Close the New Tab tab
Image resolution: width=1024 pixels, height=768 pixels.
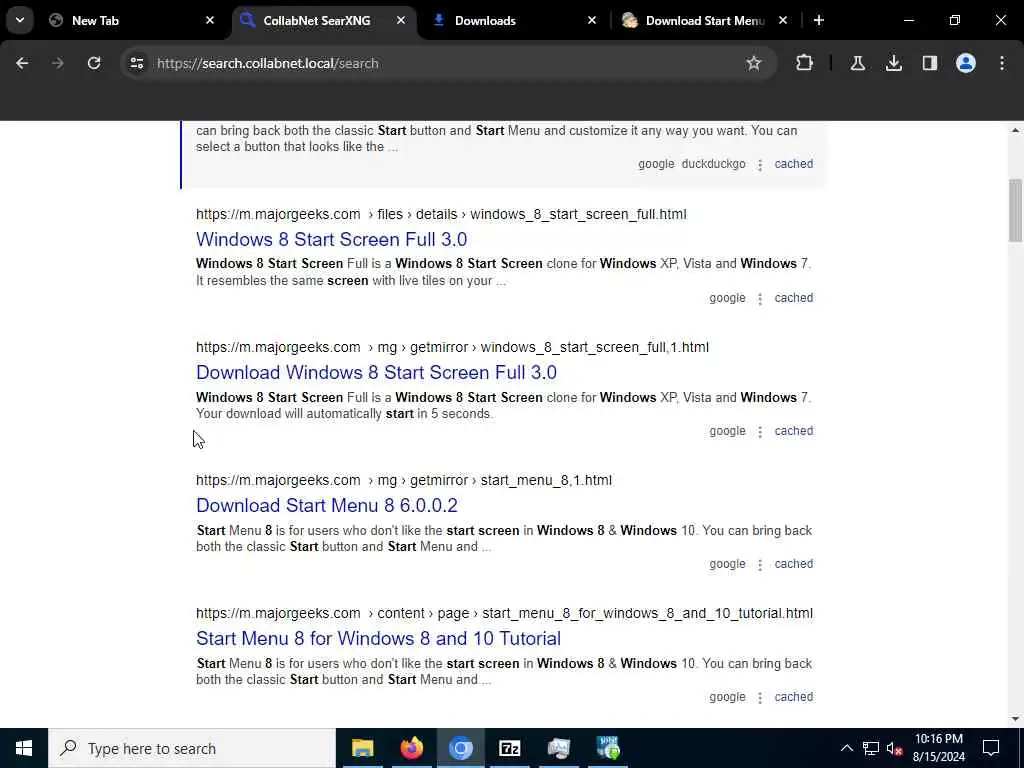tap(210, 21)
